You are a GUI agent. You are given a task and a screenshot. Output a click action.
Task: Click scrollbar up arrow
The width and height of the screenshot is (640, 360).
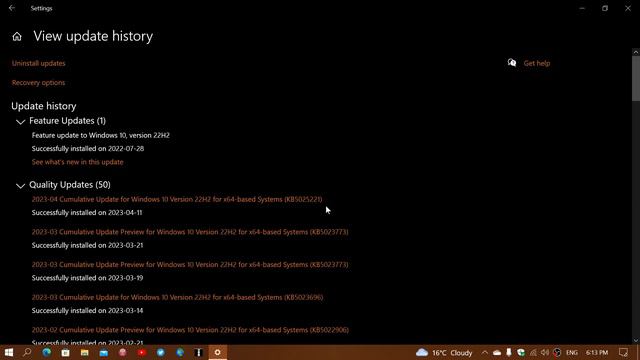636,52
